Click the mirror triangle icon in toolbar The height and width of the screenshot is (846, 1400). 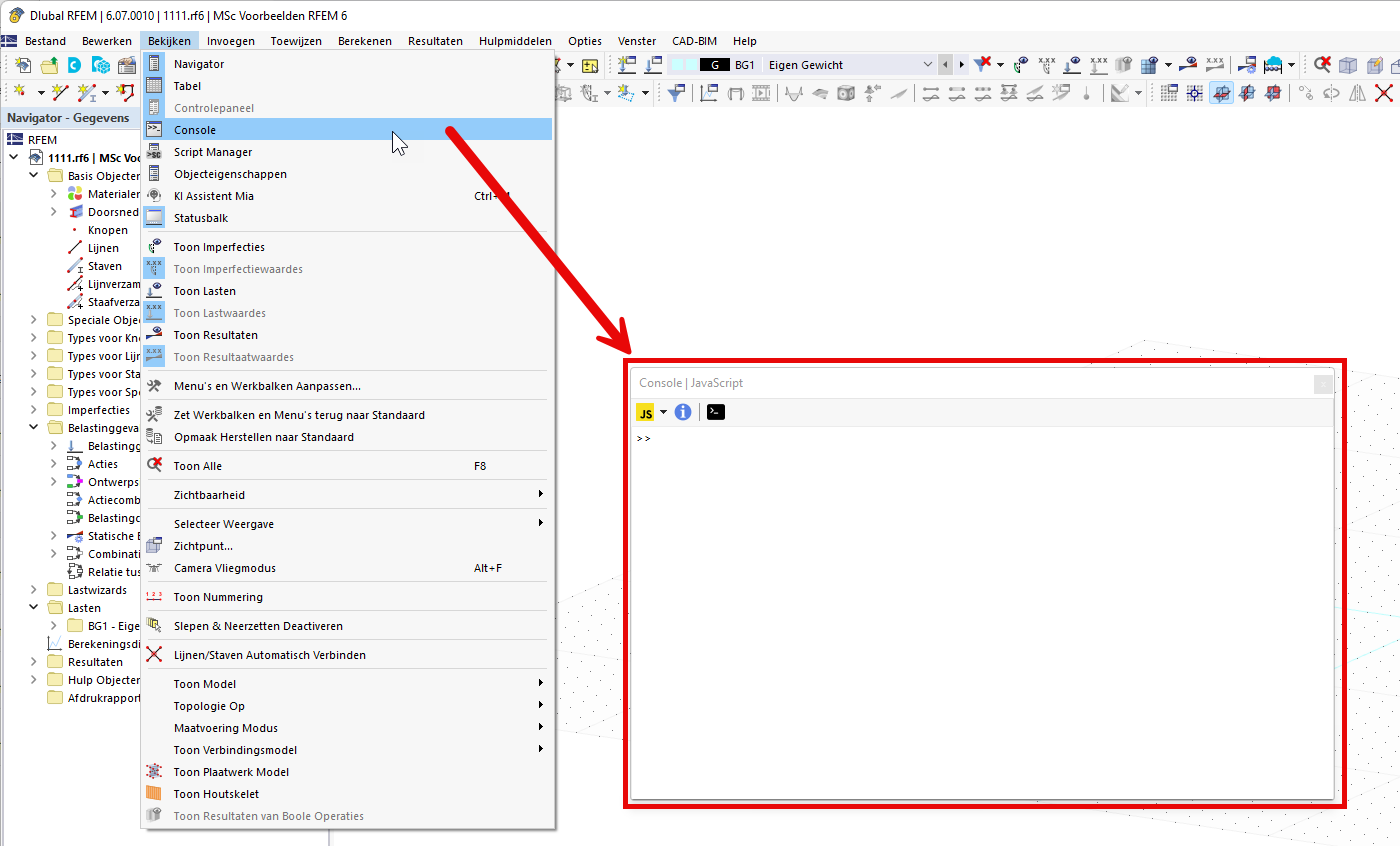click(1357, 93)
